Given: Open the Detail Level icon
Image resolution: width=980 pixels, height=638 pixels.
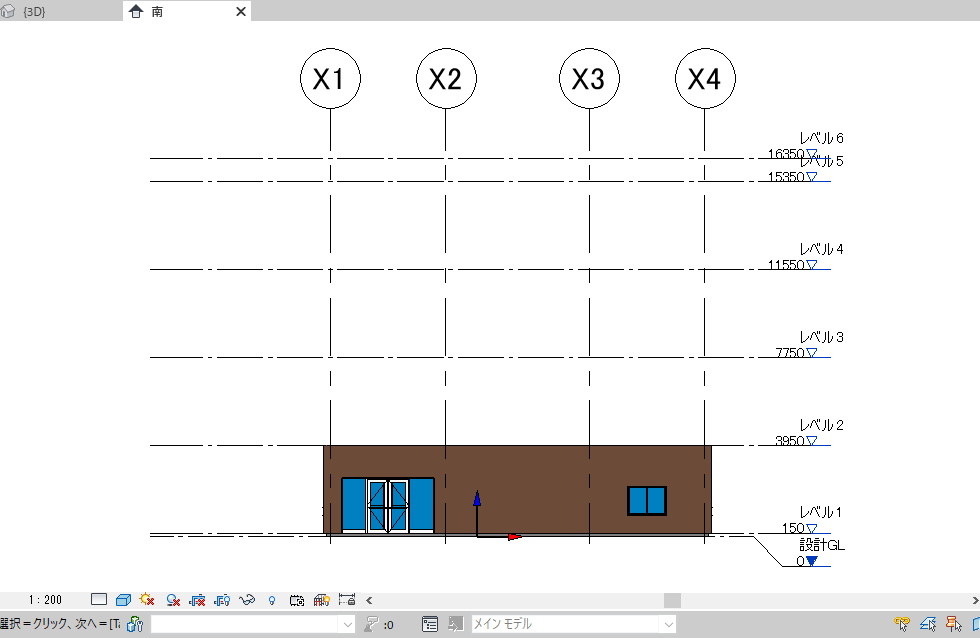Looking at the screenshot, I should pos(99,600).
